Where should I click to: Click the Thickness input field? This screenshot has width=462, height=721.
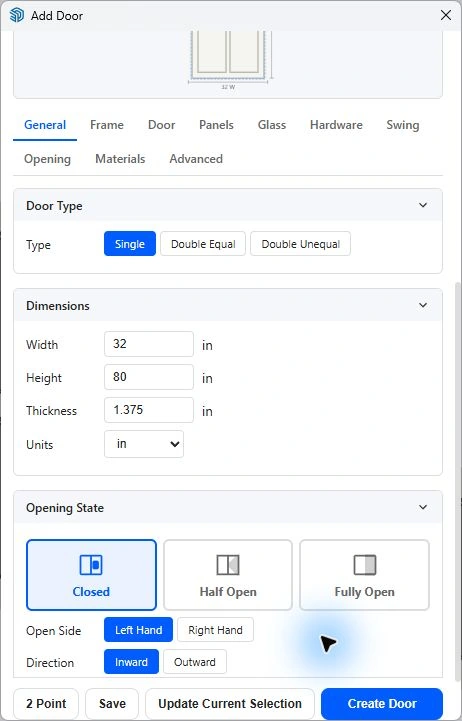(149, 410)
